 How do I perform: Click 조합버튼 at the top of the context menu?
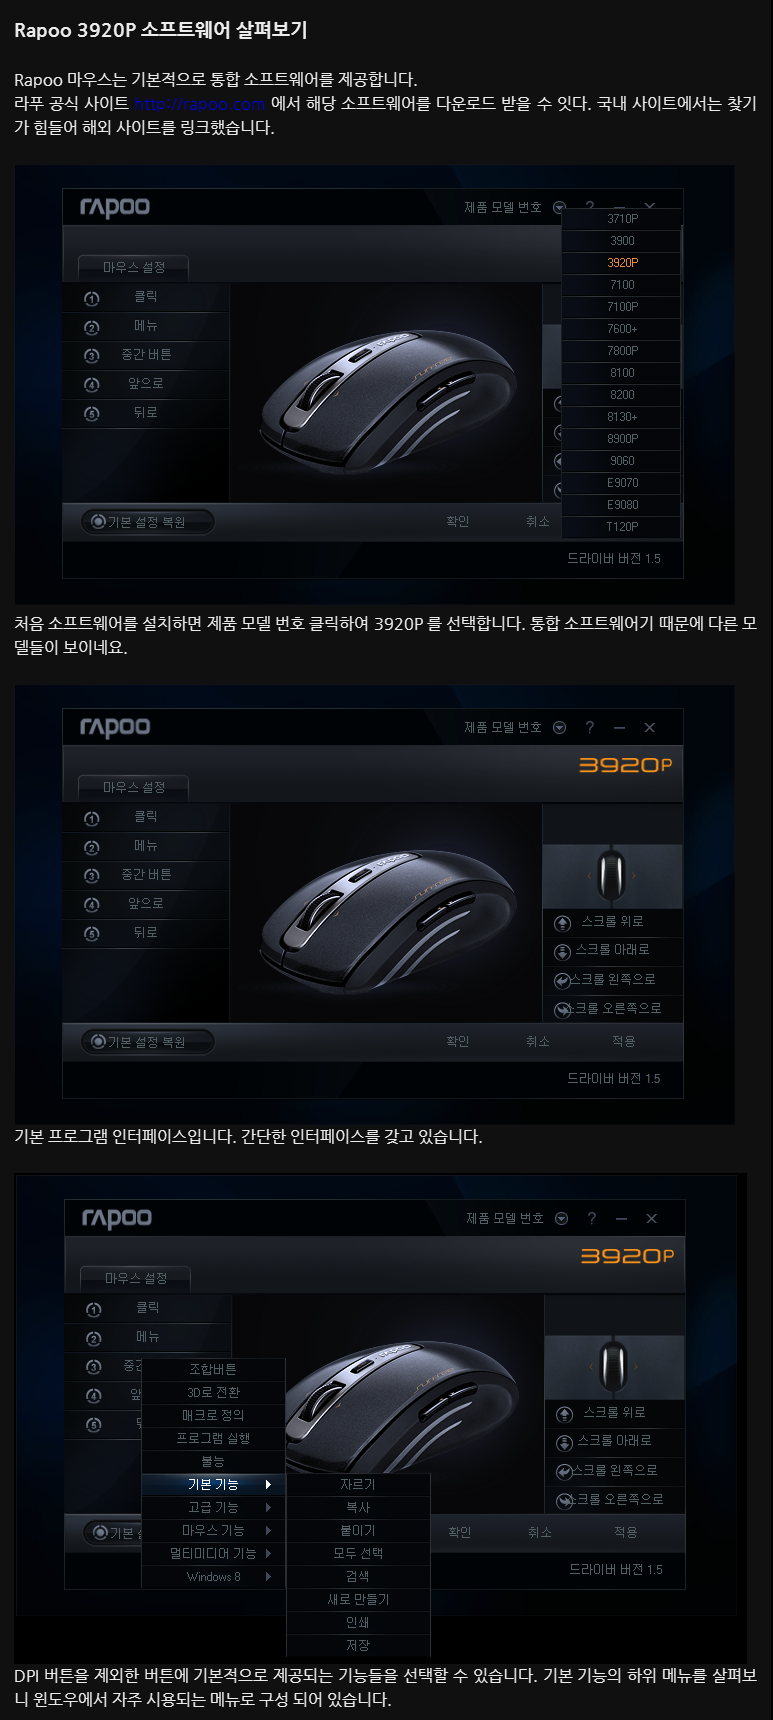point(213,1369)
